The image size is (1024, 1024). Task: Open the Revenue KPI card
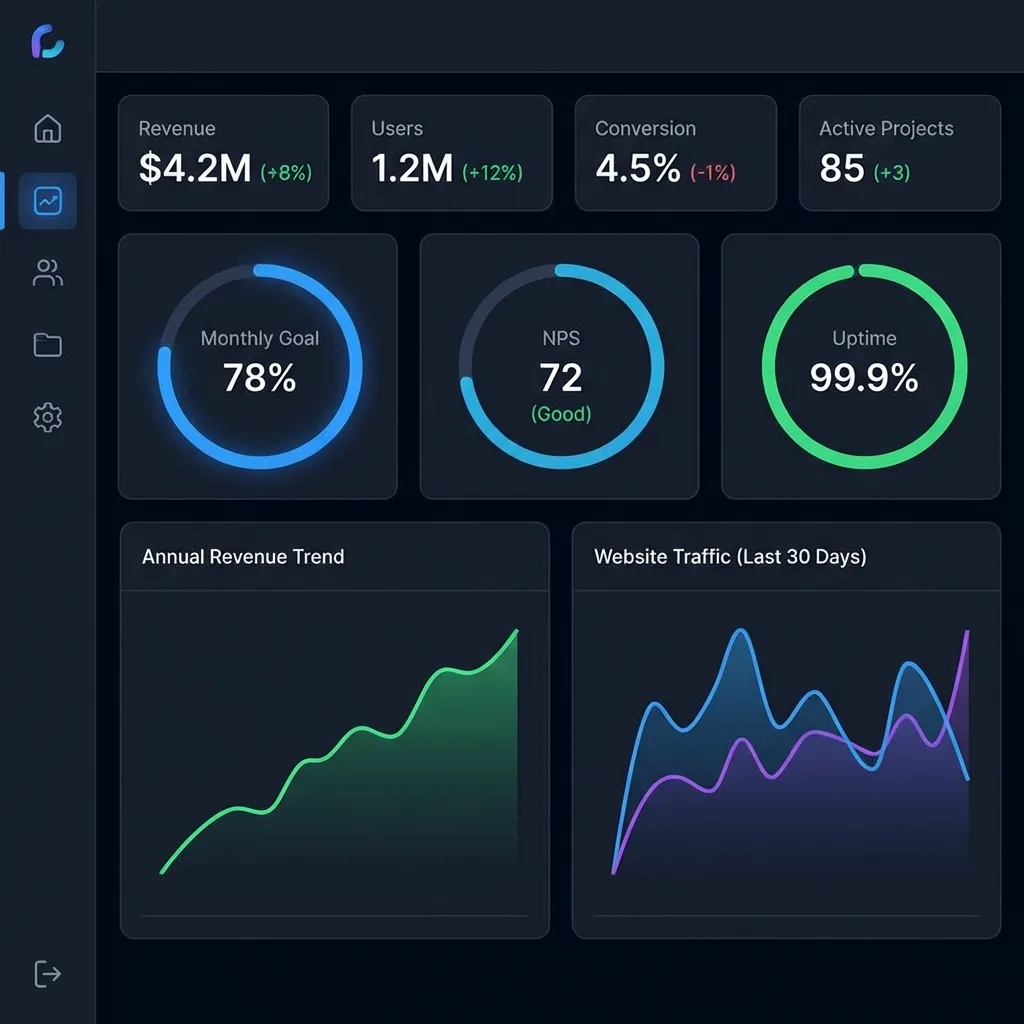[x=224, y=152]
